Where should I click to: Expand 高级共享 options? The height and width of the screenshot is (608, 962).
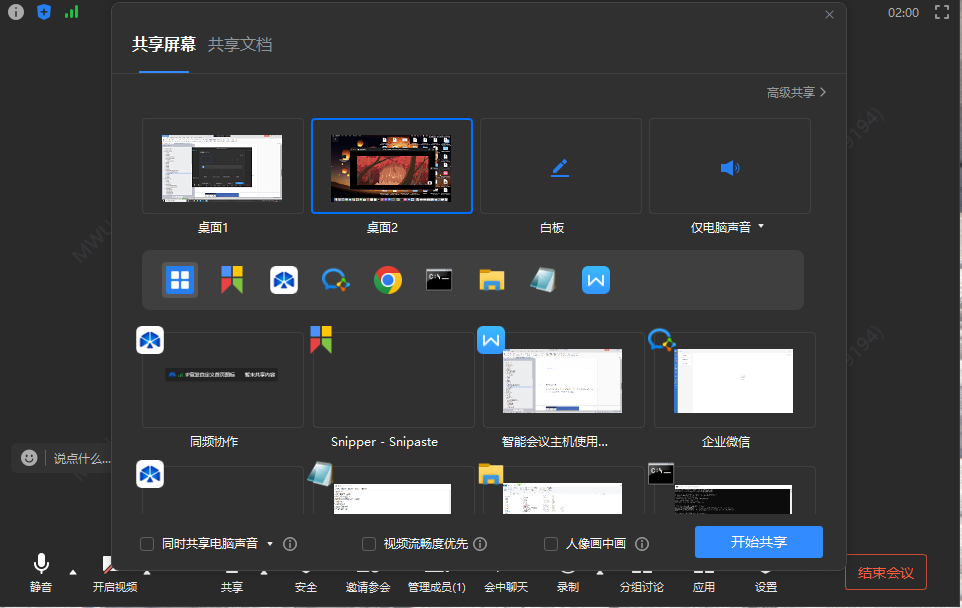coord(796,92)
